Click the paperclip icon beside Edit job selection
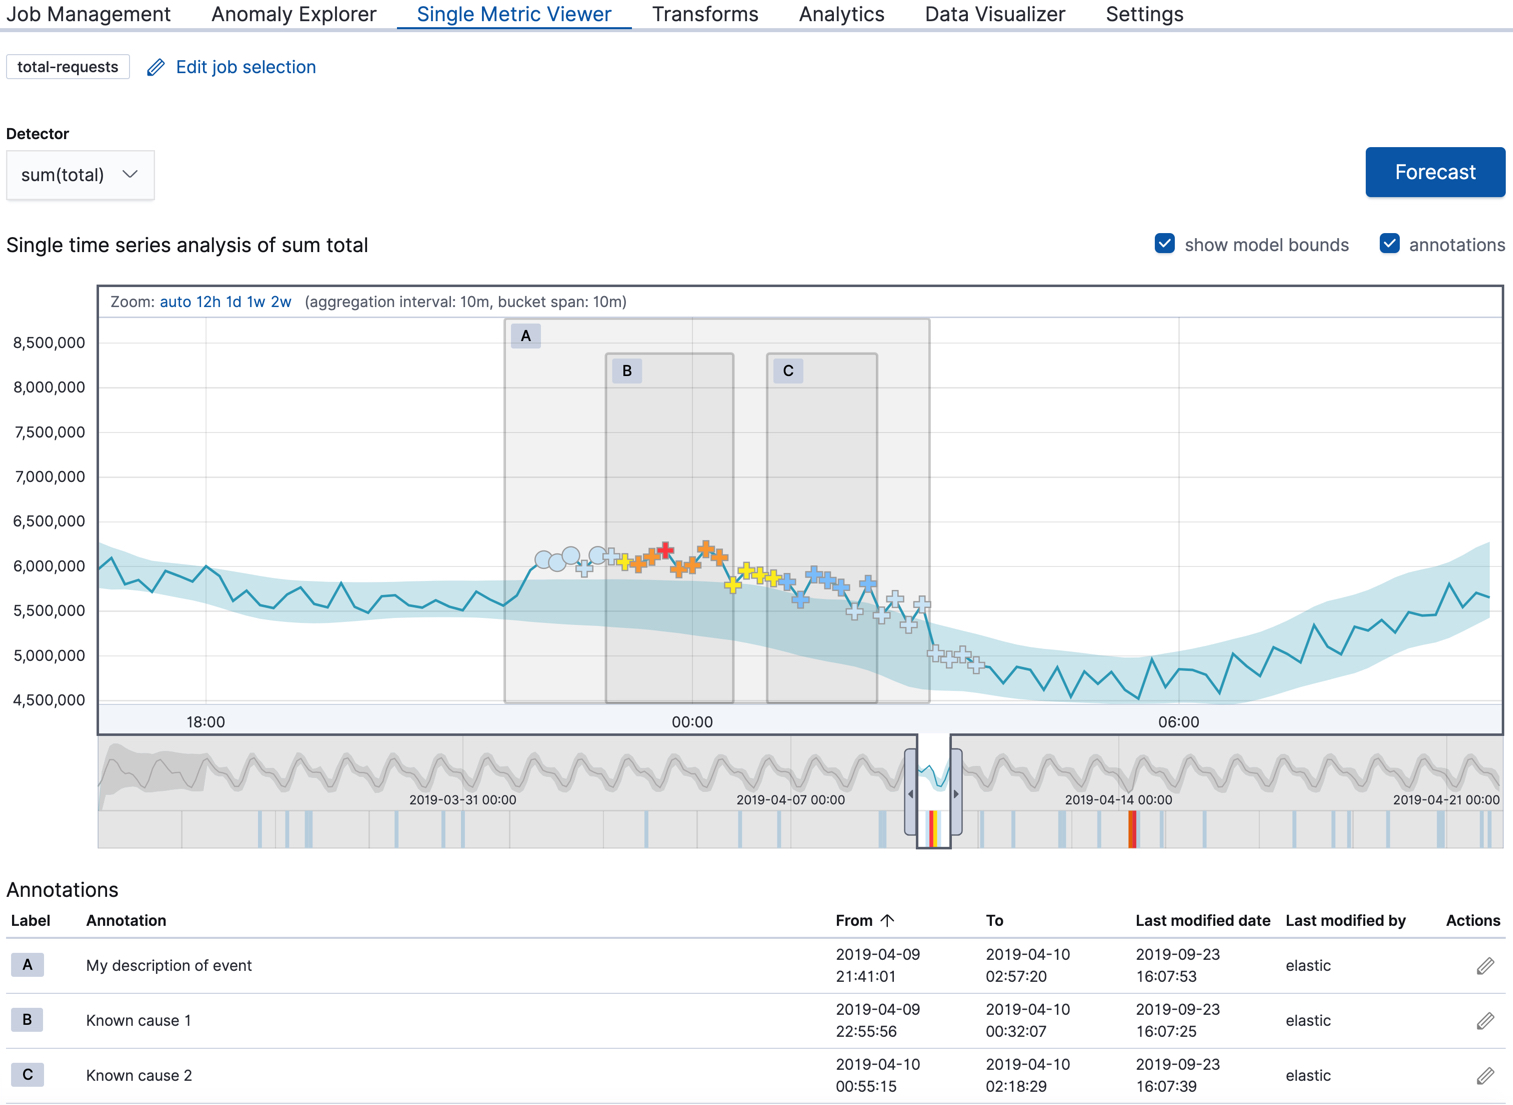Screen dimensions: 1513x1105 pos(155,67)
